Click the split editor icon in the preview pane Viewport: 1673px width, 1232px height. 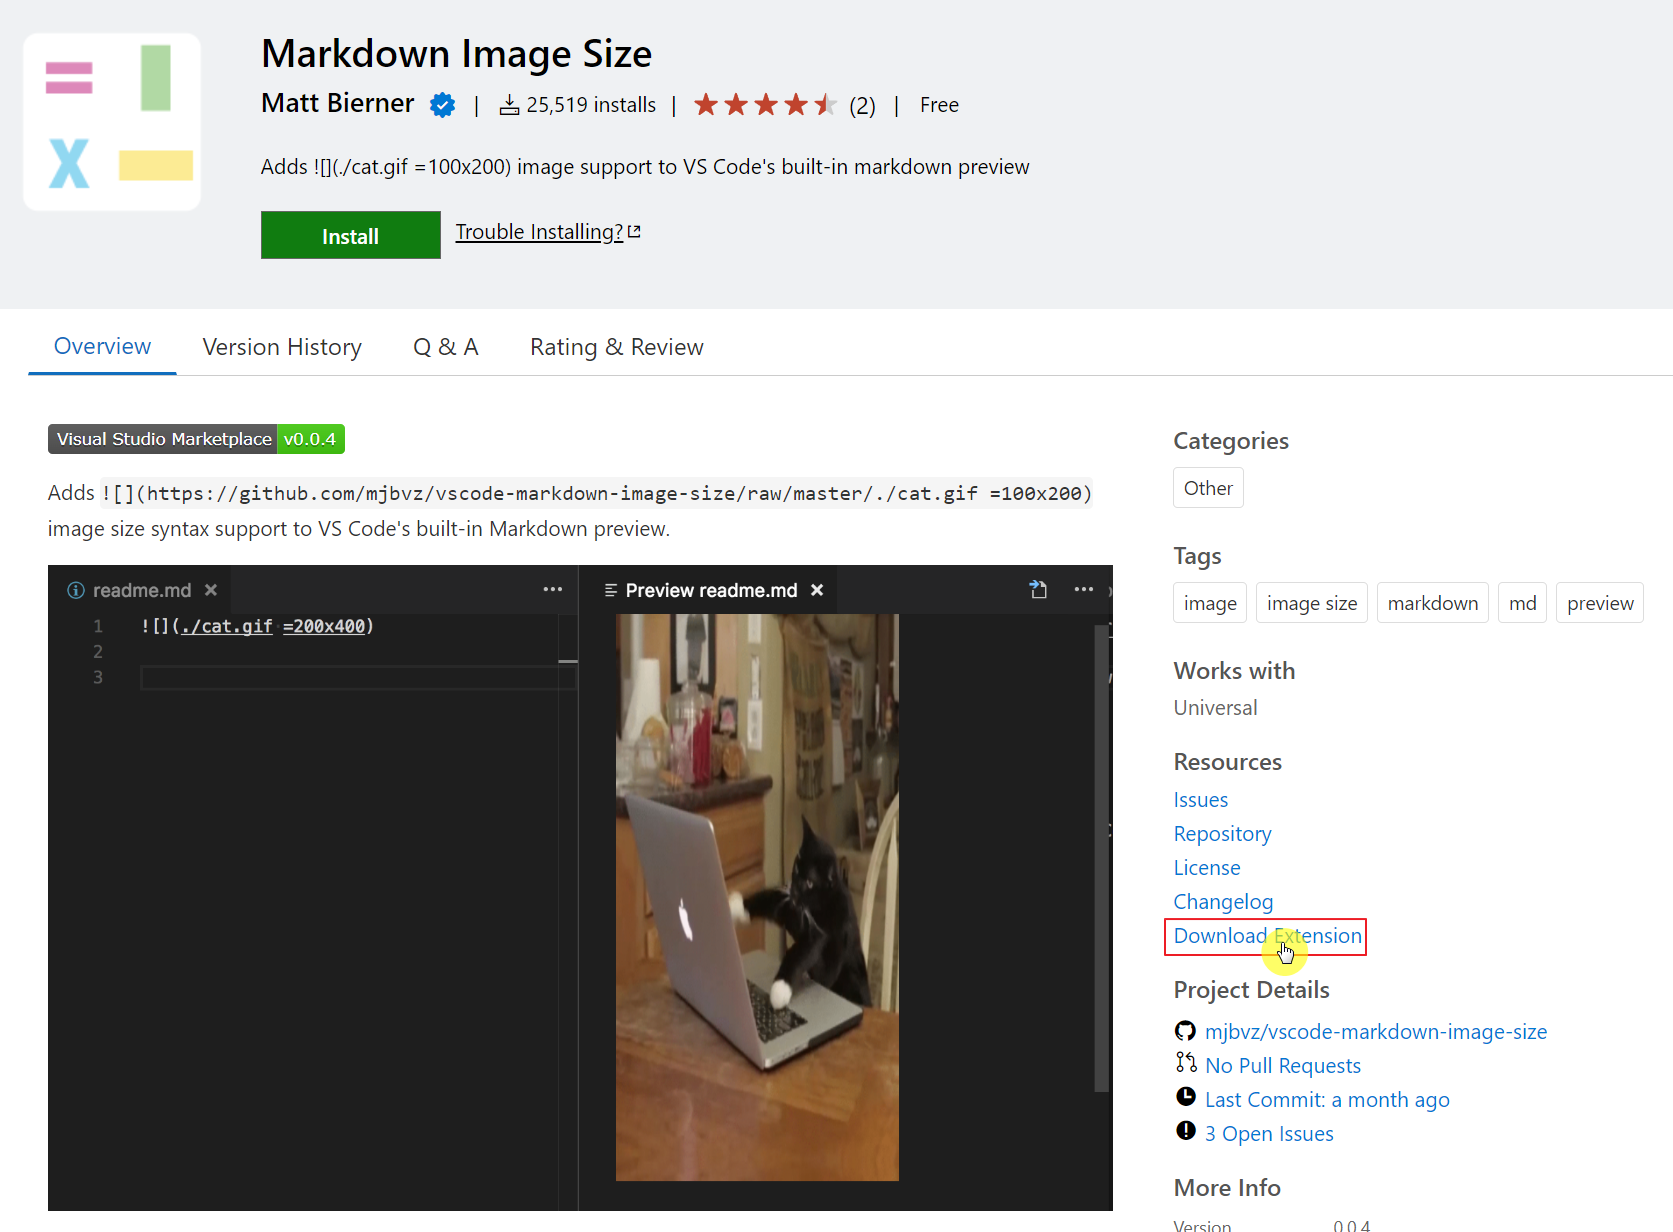(x=1038, y=589)
